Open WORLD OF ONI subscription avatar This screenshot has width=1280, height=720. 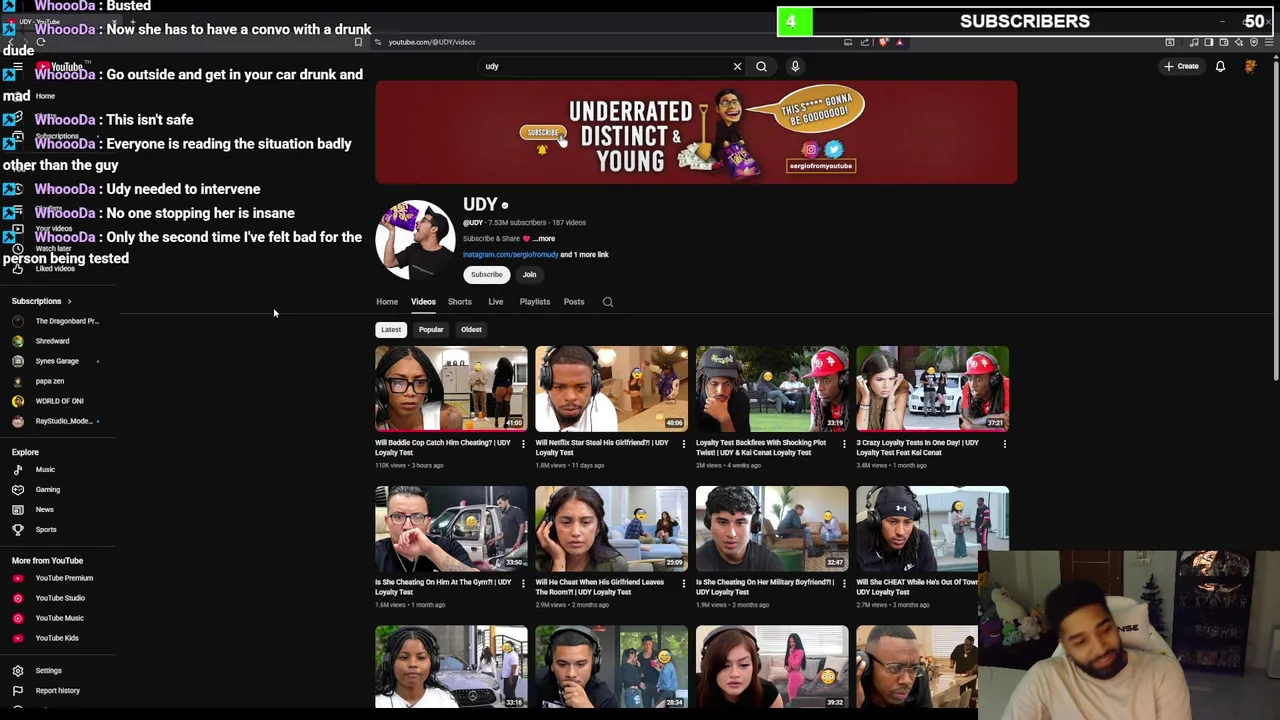point(17,401)
